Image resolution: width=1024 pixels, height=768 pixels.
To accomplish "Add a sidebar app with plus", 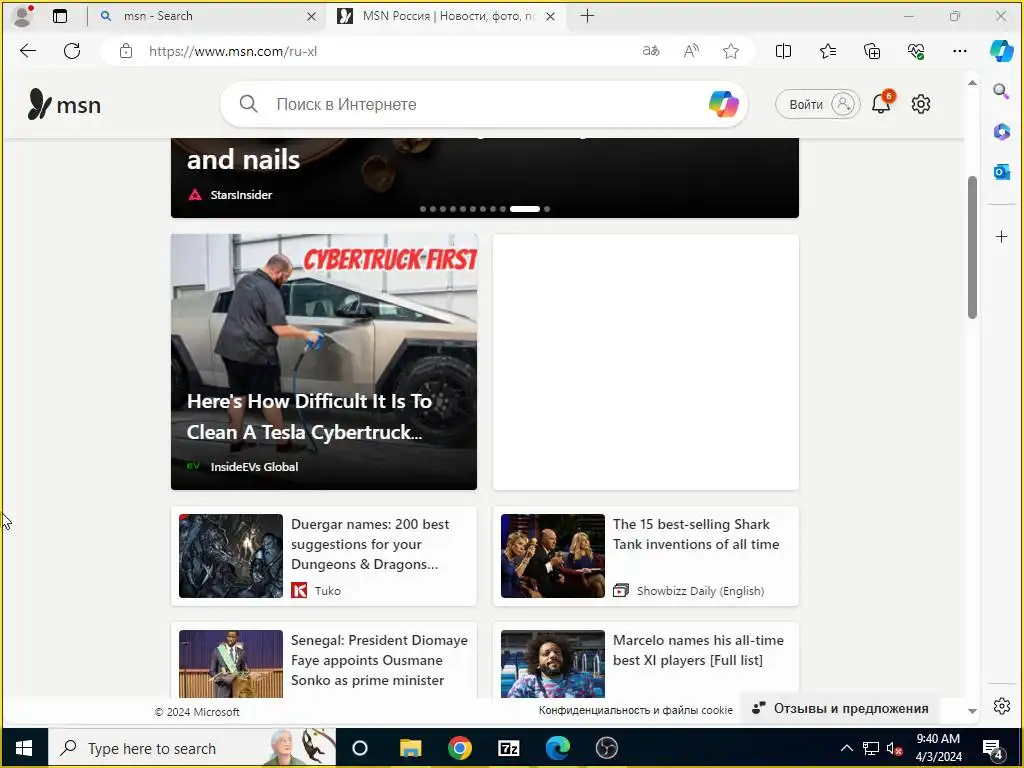I will point(1001,236).
